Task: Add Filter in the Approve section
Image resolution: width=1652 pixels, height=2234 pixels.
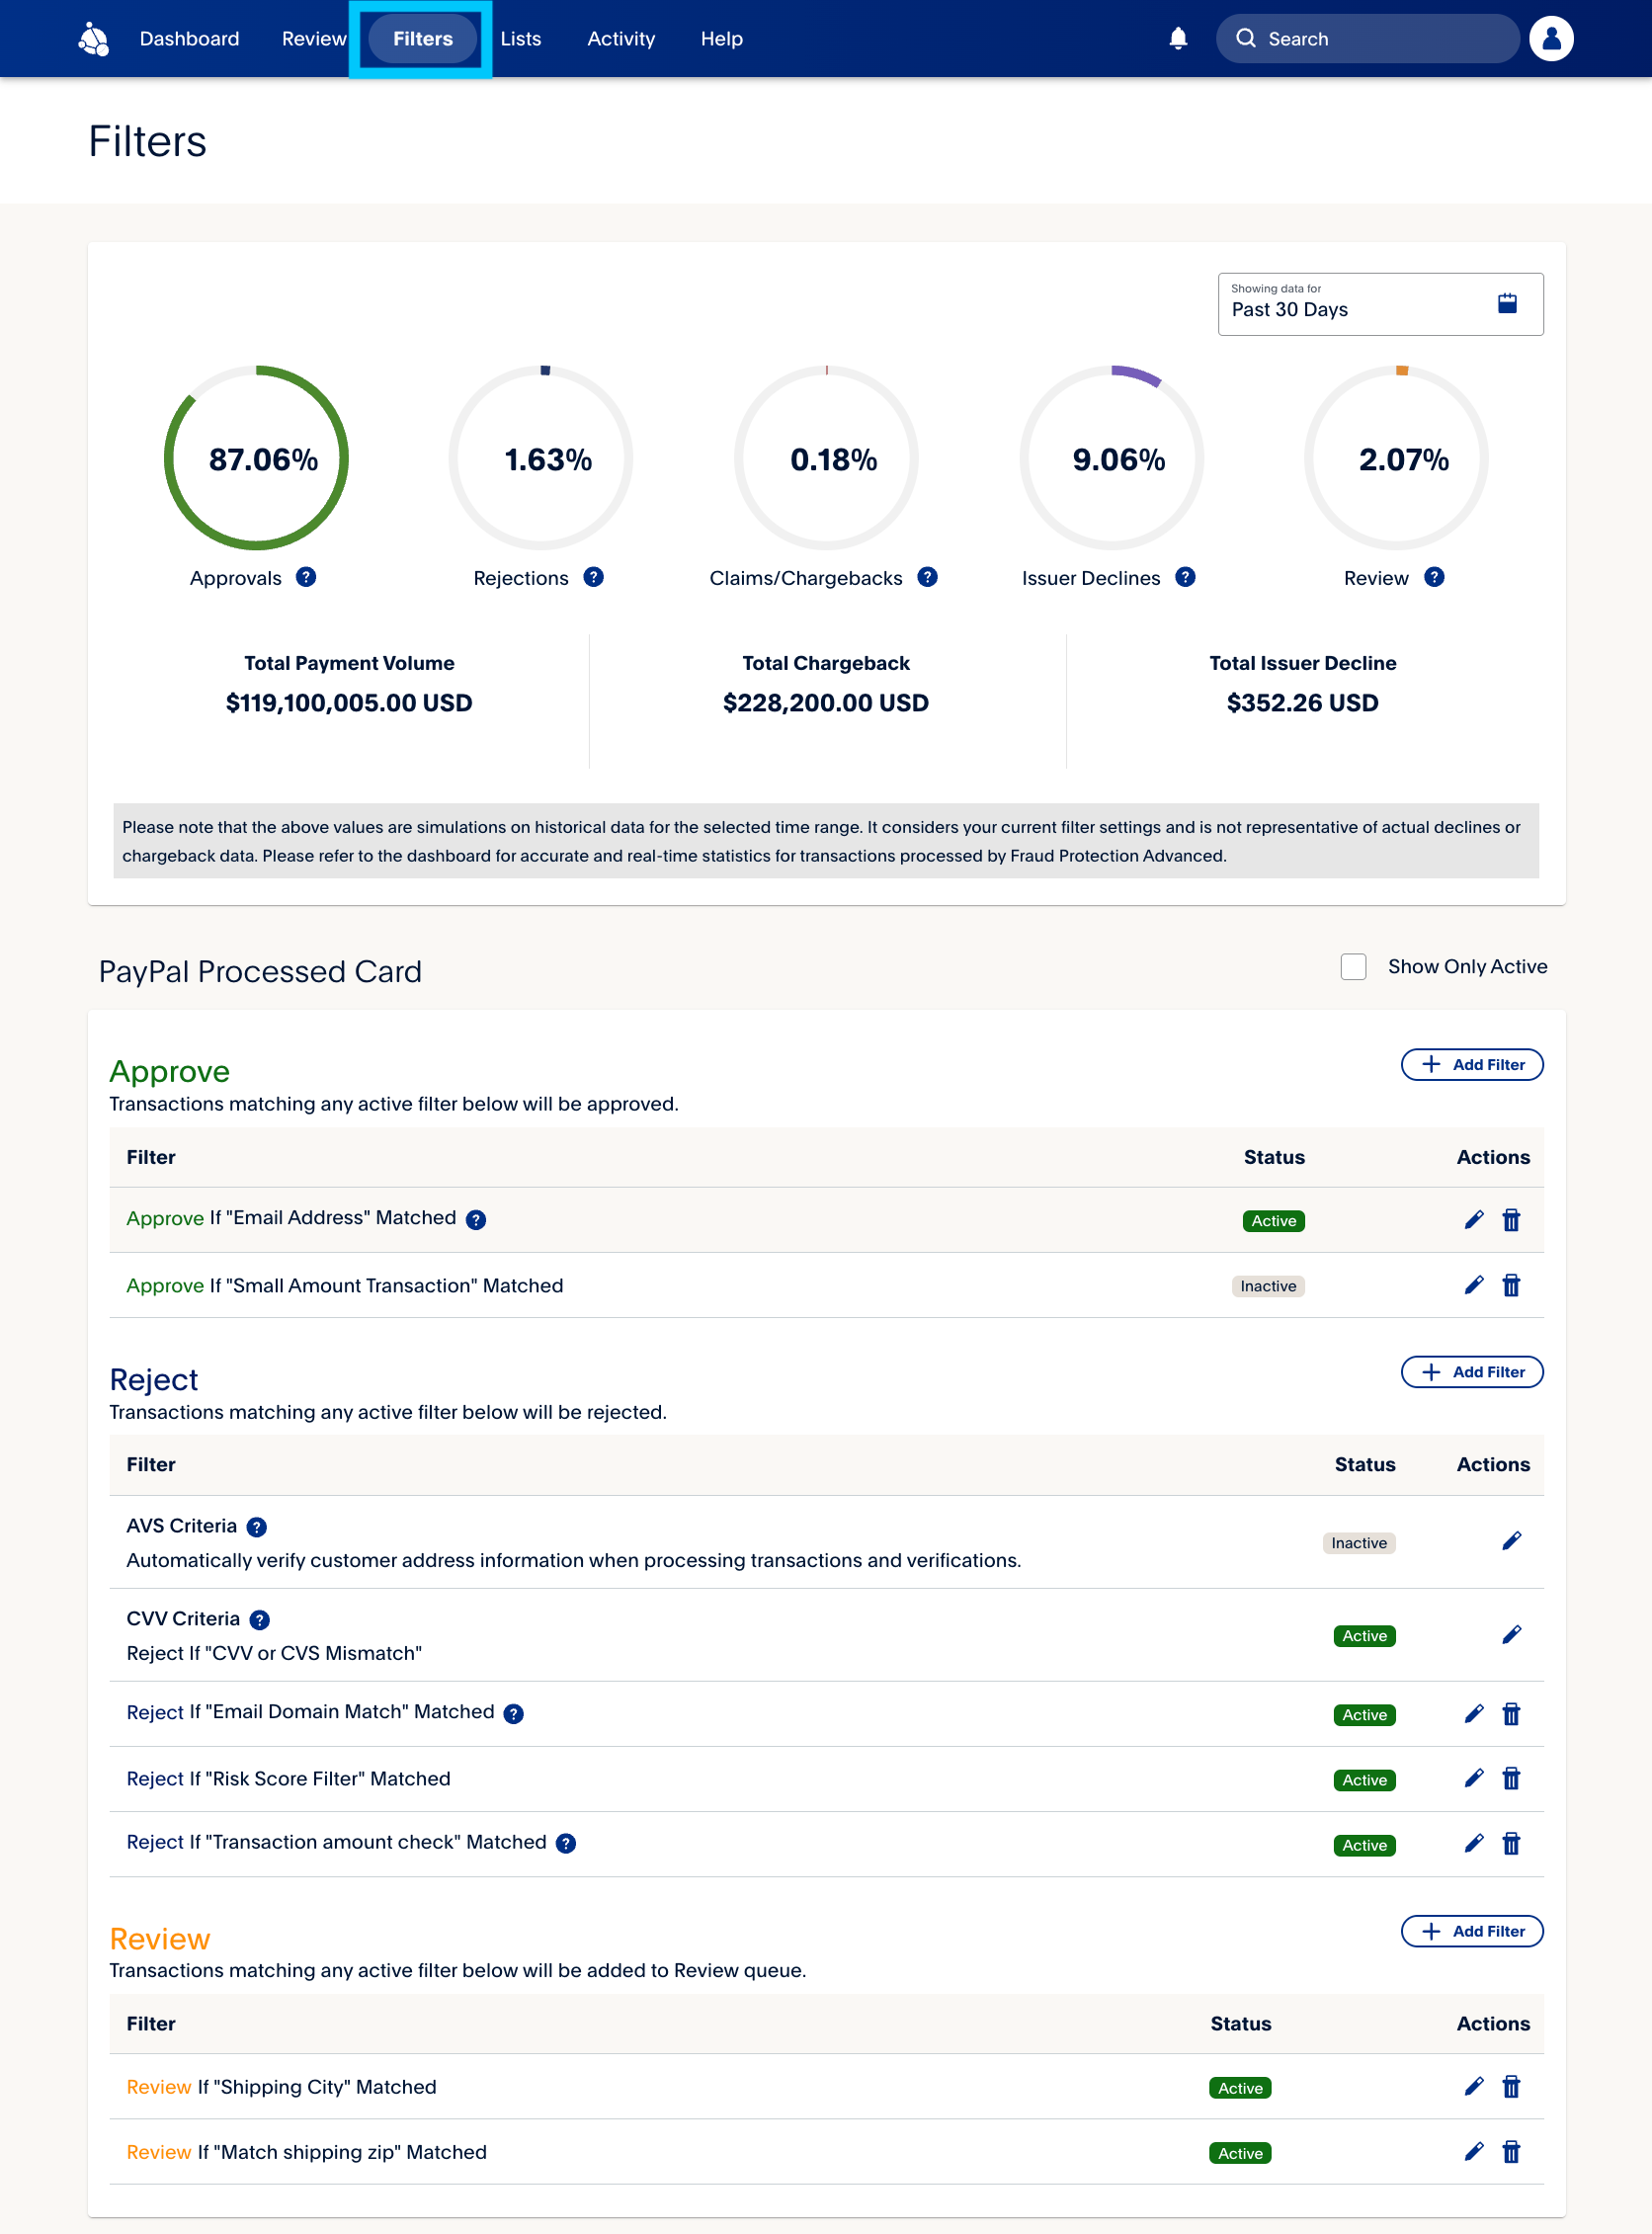Action: [x=1471, y=1064]
